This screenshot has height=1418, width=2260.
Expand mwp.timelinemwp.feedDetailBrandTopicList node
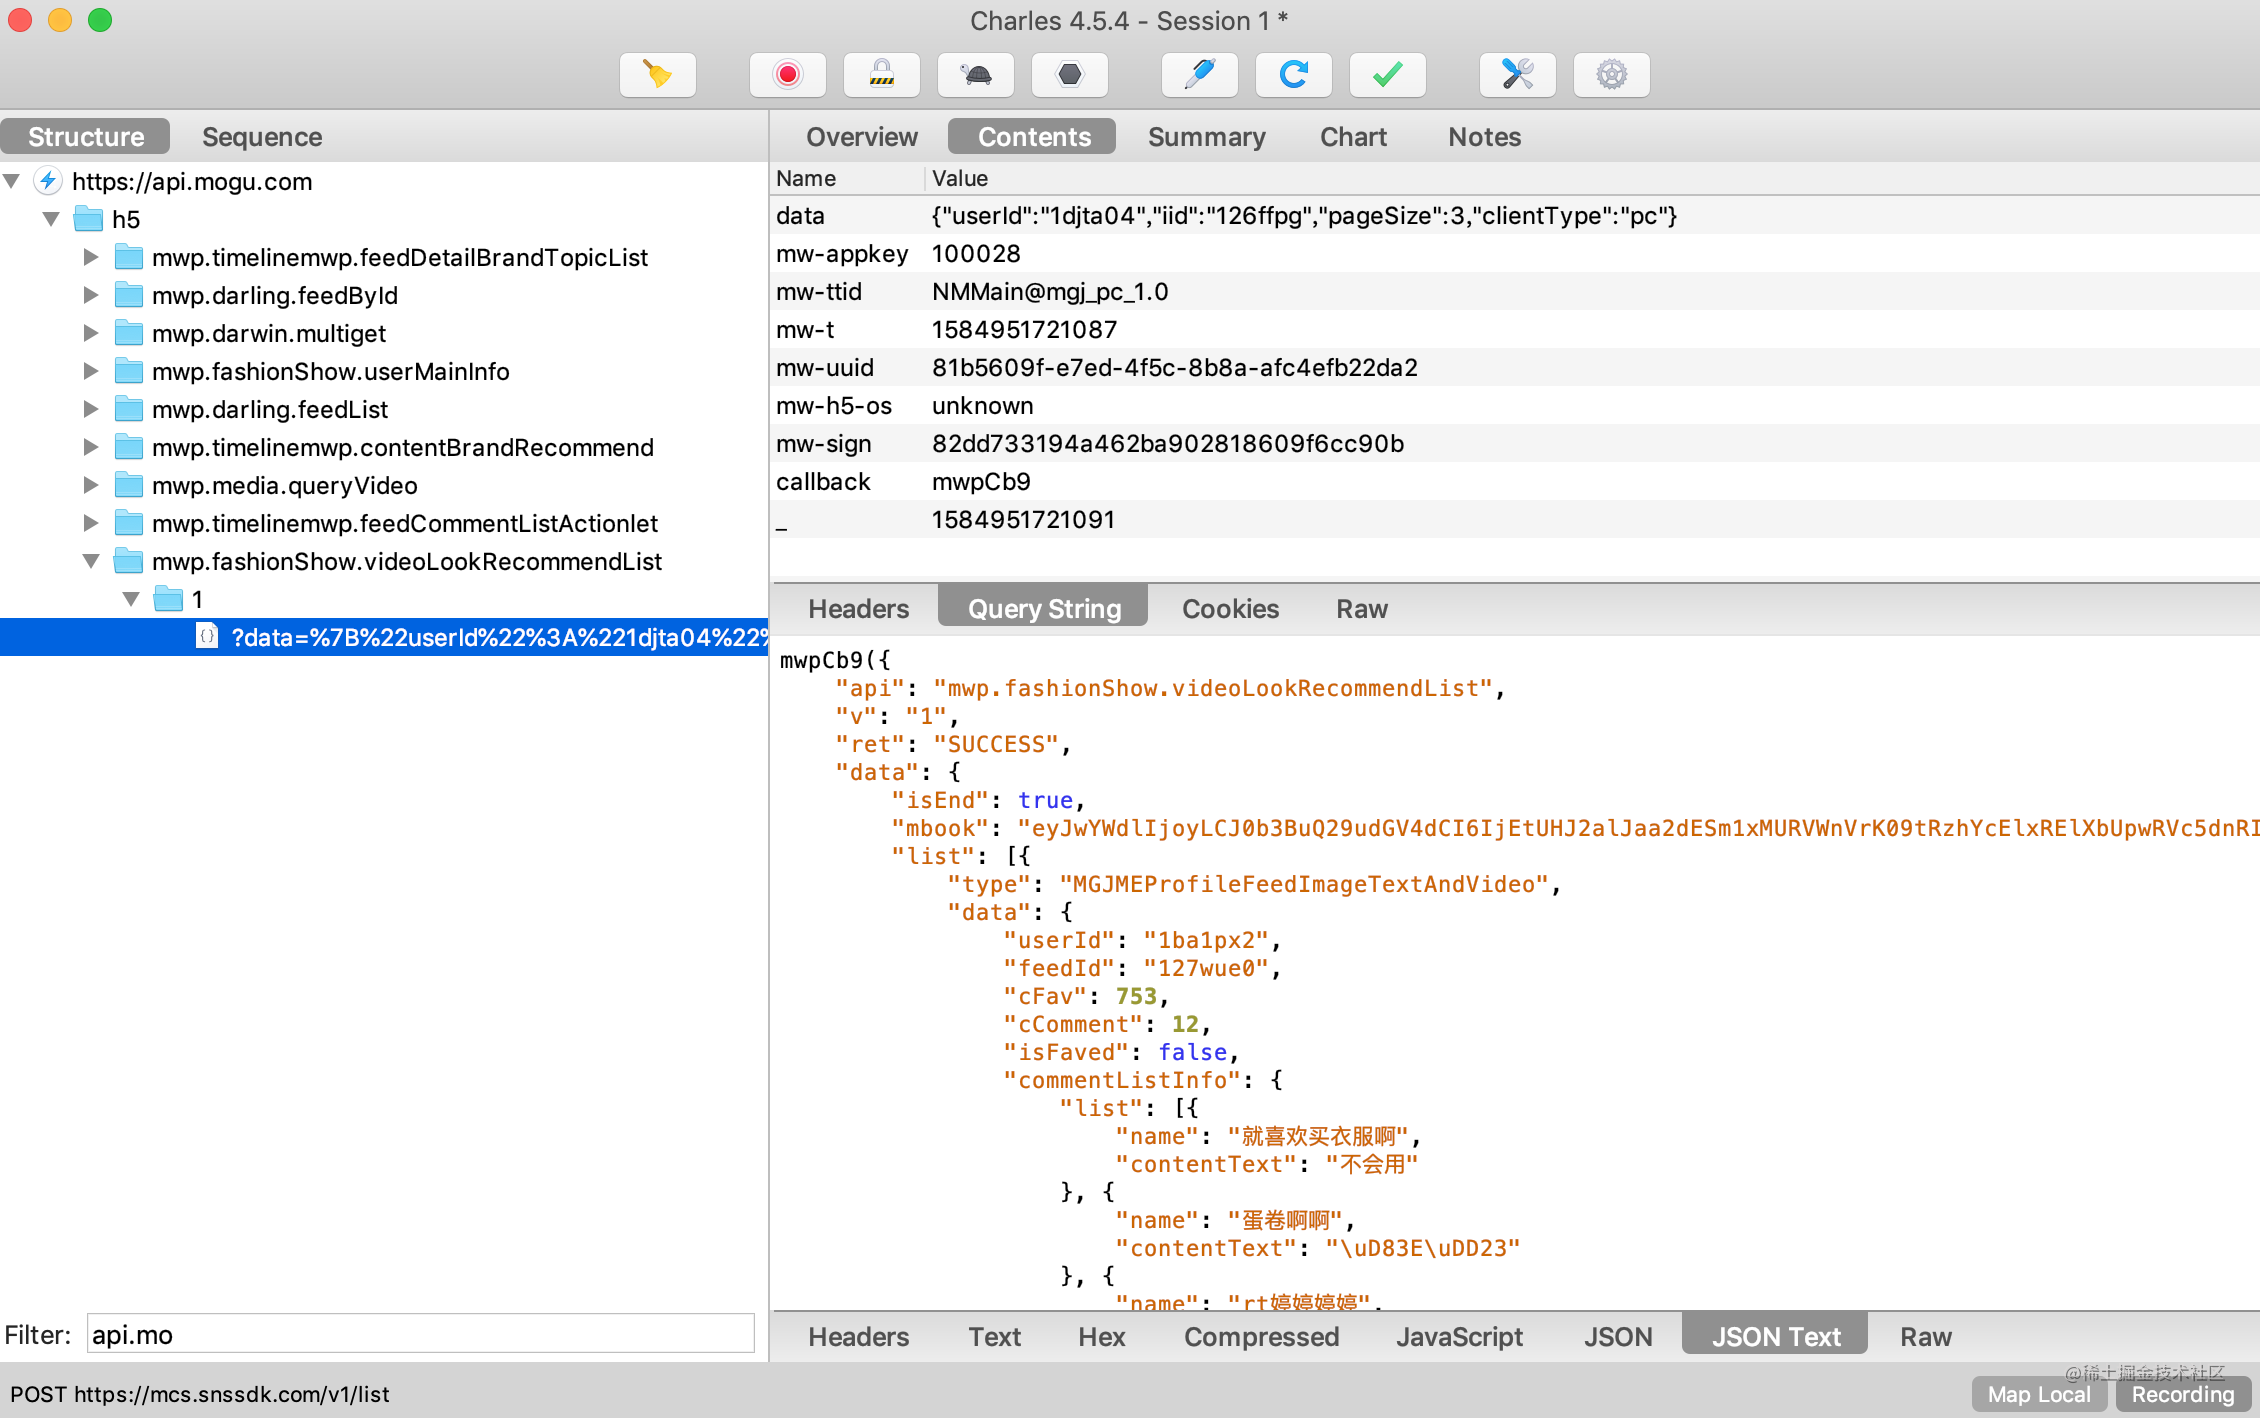click(x=91, y=257)
